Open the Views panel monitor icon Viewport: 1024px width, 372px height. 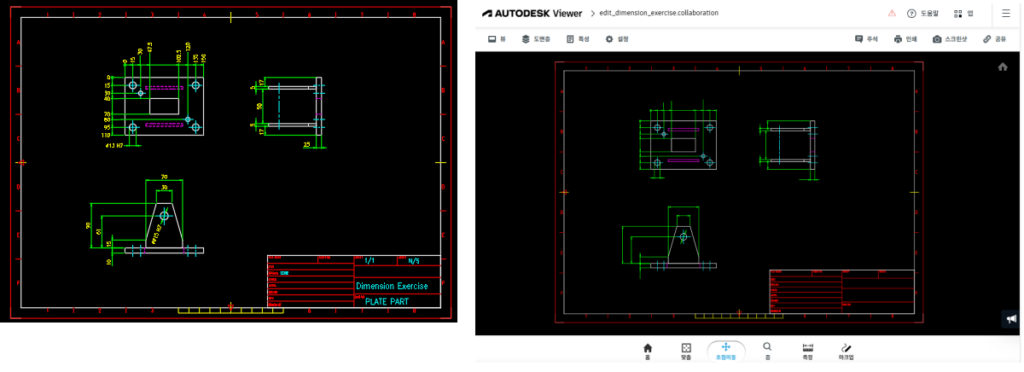coord(497,39)
